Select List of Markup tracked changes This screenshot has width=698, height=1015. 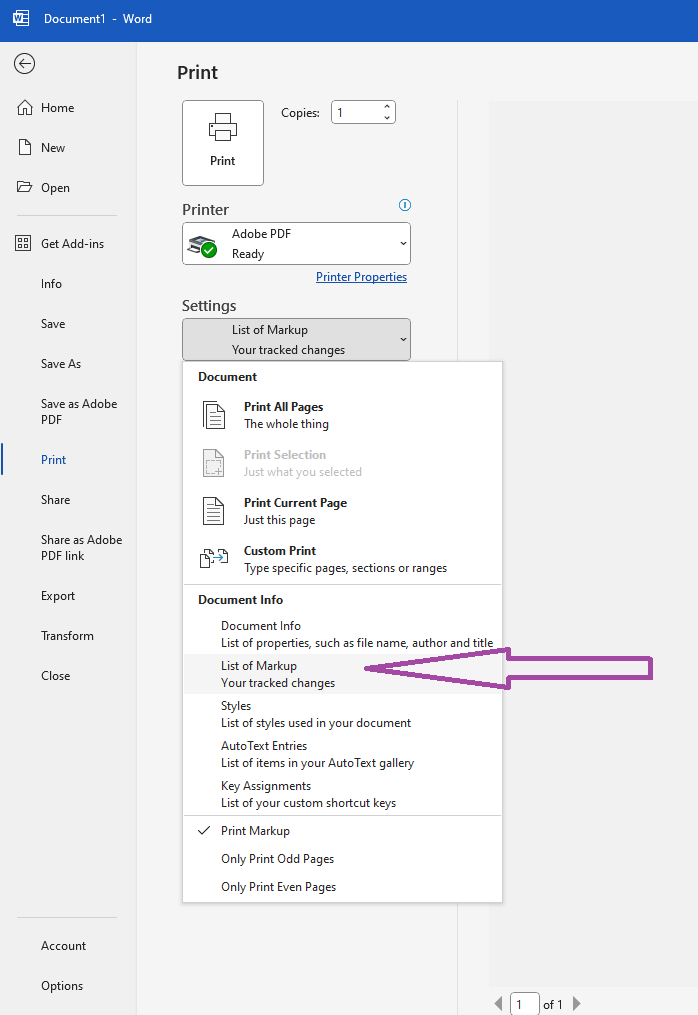point(343,675)
